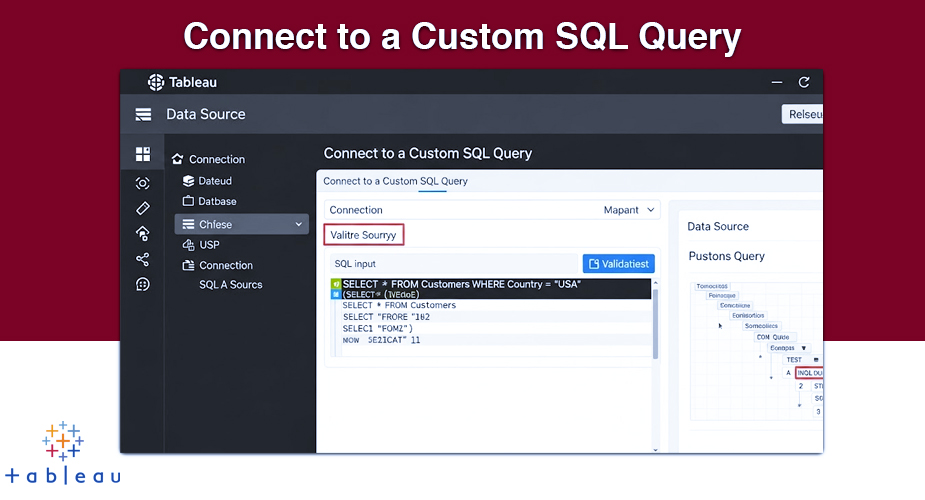The image size is (925, 500).
Task: Click the SQL input field header
Action: [x=454, y=264]
